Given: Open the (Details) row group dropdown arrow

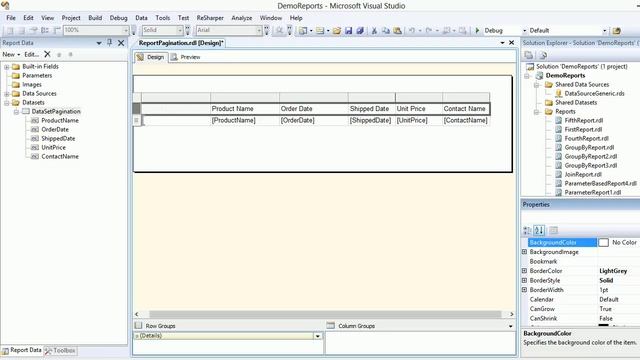Looking at the screenshot, I should pos(318,336).
